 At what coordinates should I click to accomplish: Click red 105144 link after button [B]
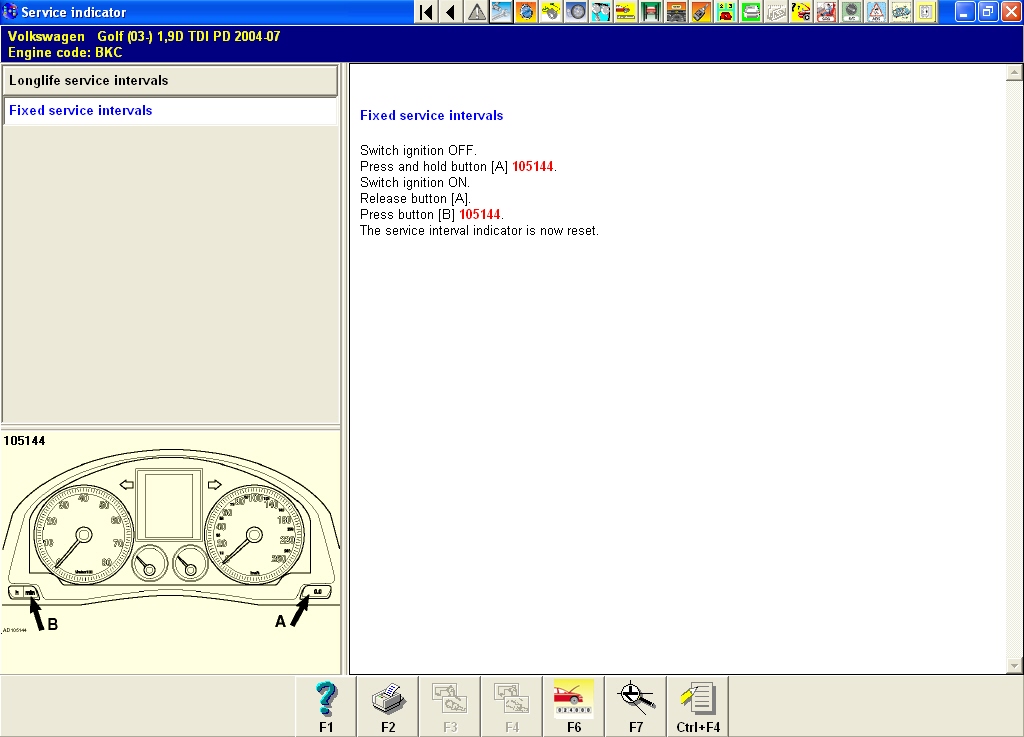(x=479, y=215)
